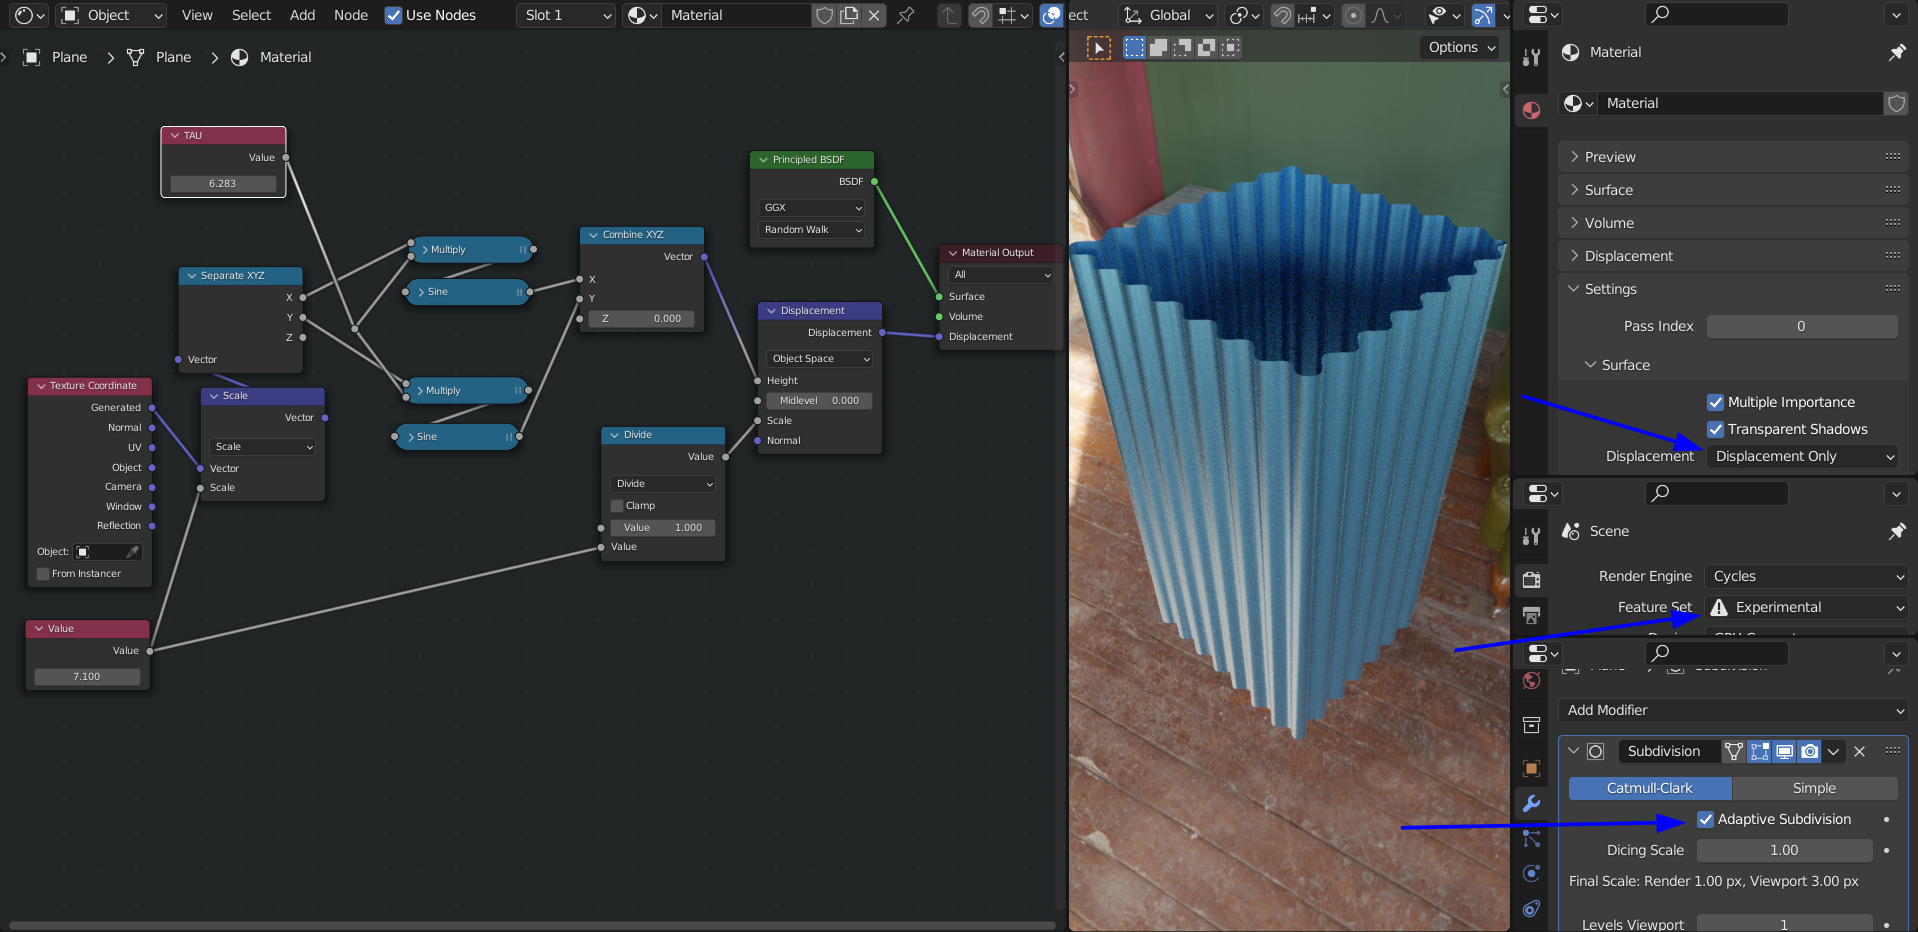Disable Adaptive Subdivision in the modifier
The width and height of the screenshot is (1918, 932).
(x=1706, y=819)
